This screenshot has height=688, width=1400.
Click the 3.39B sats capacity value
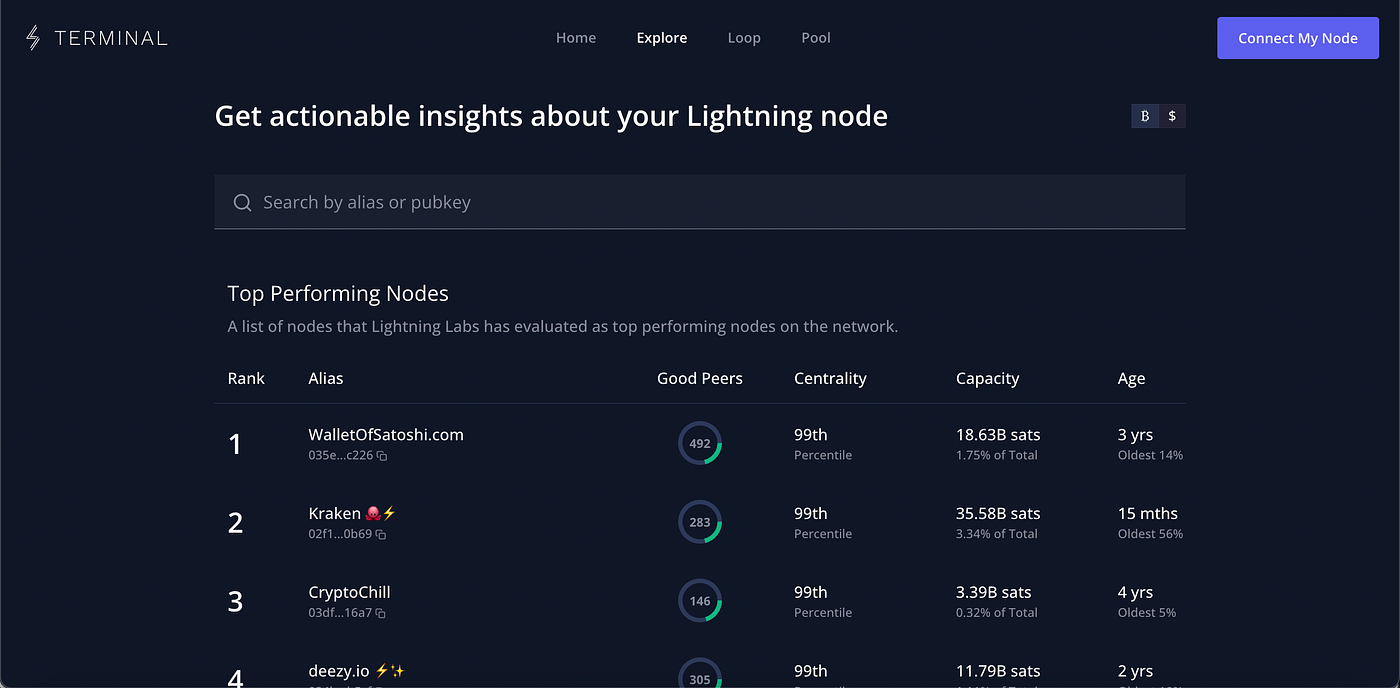(x=994, y=593)
